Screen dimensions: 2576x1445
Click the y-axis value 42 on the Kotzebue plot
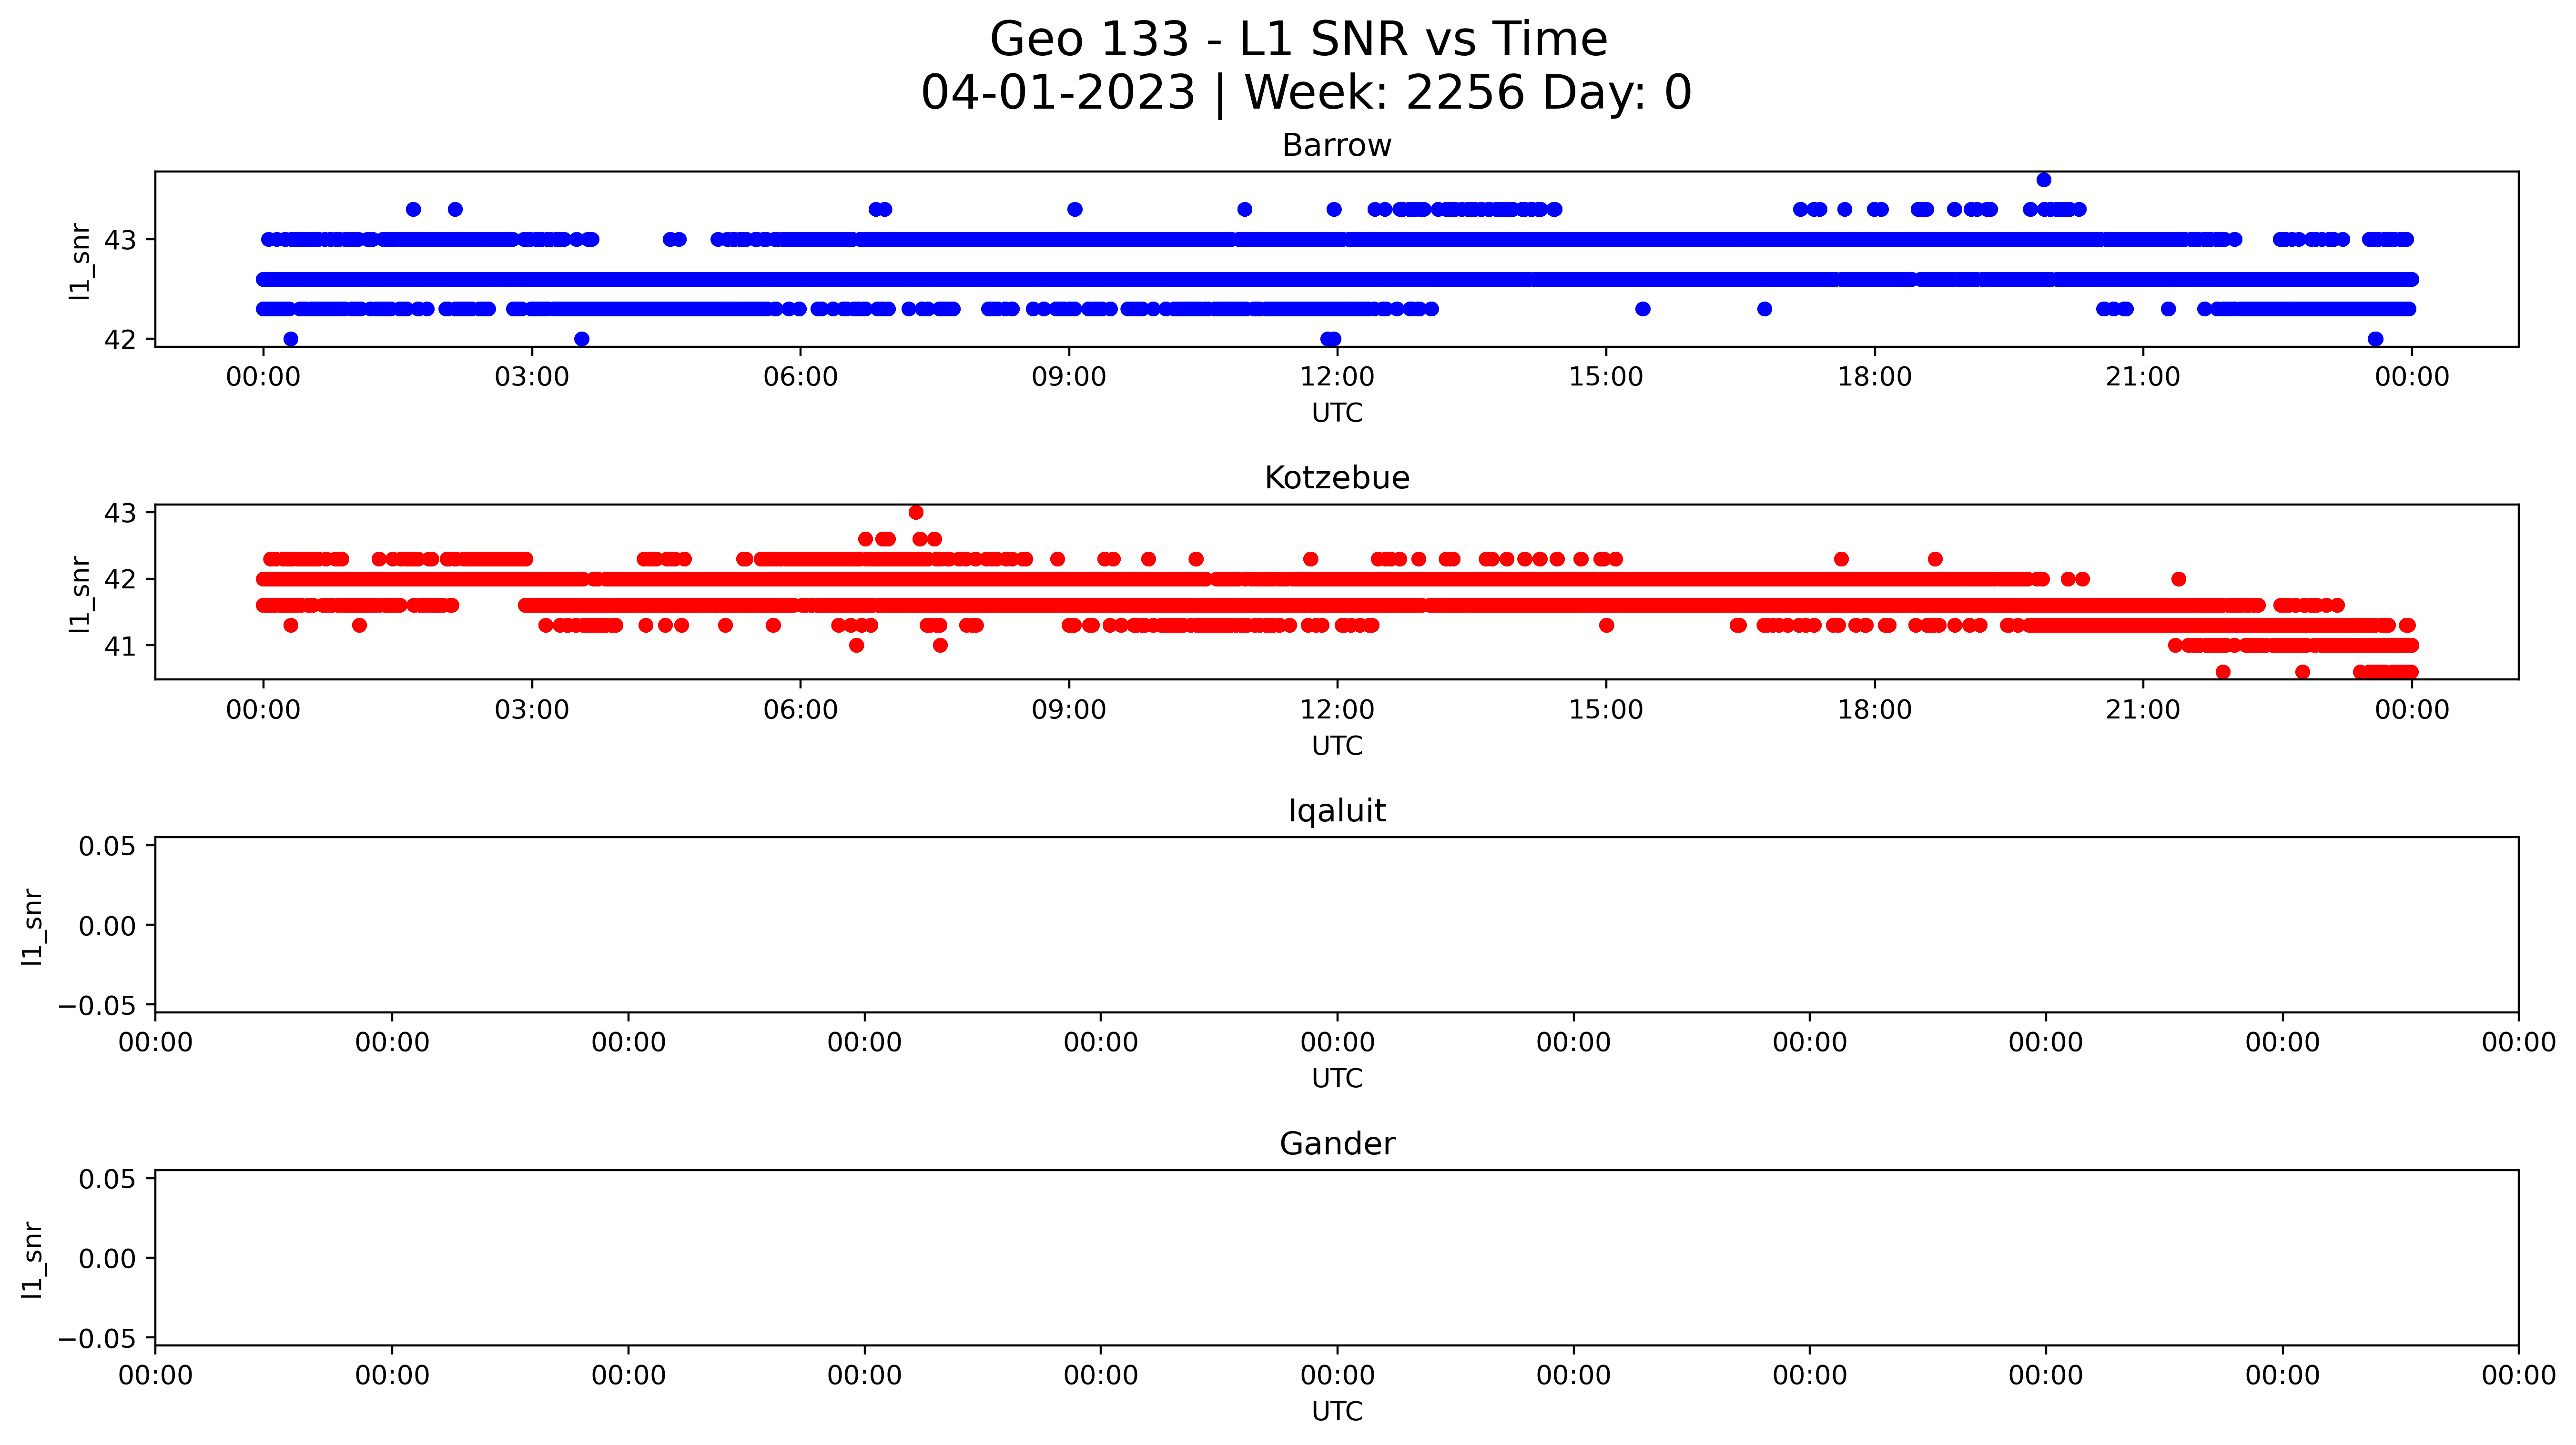click(120, 580)
